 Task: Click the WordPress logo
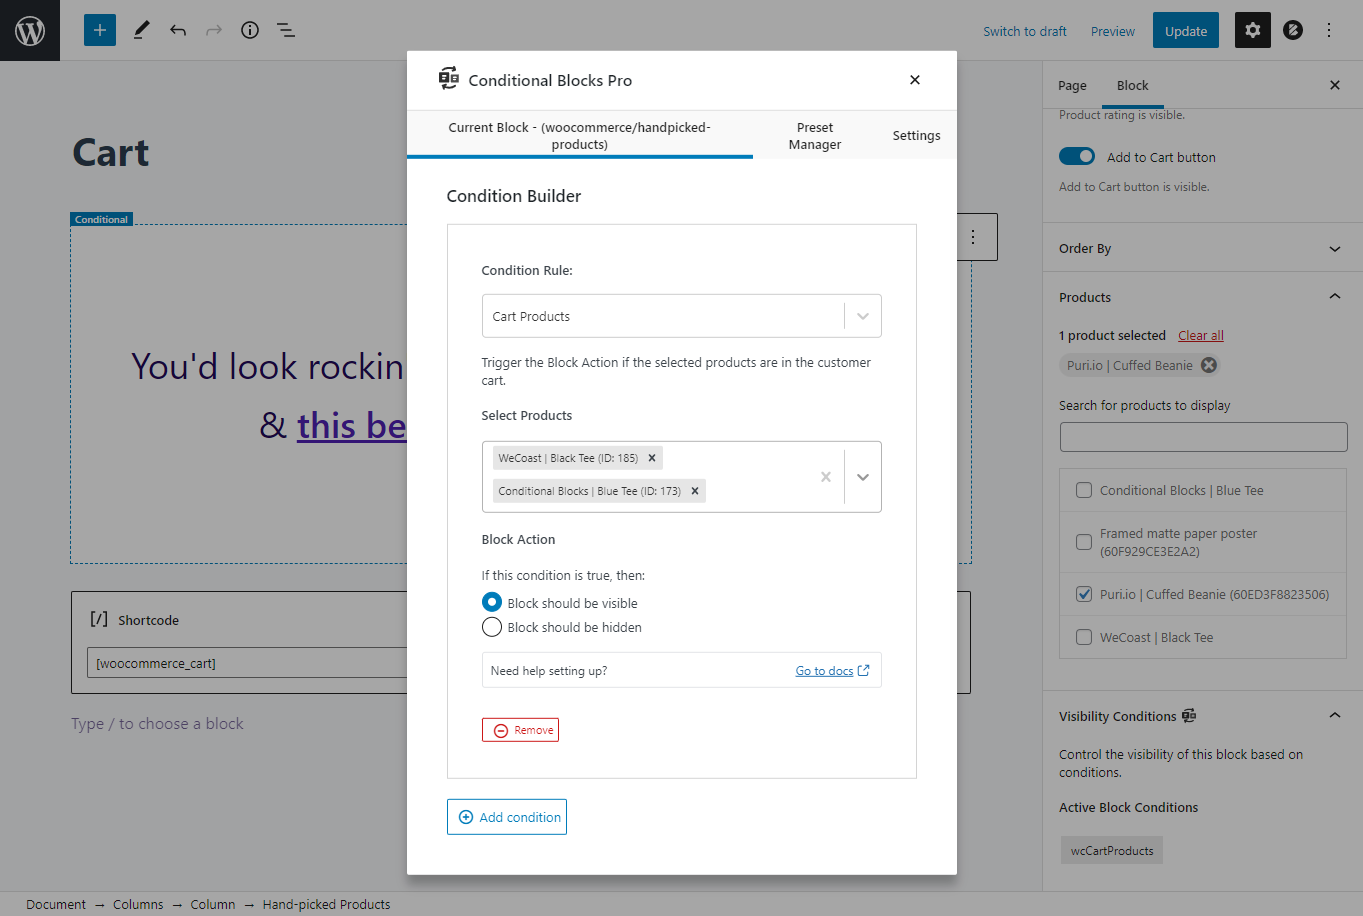(x=29, y=30)
